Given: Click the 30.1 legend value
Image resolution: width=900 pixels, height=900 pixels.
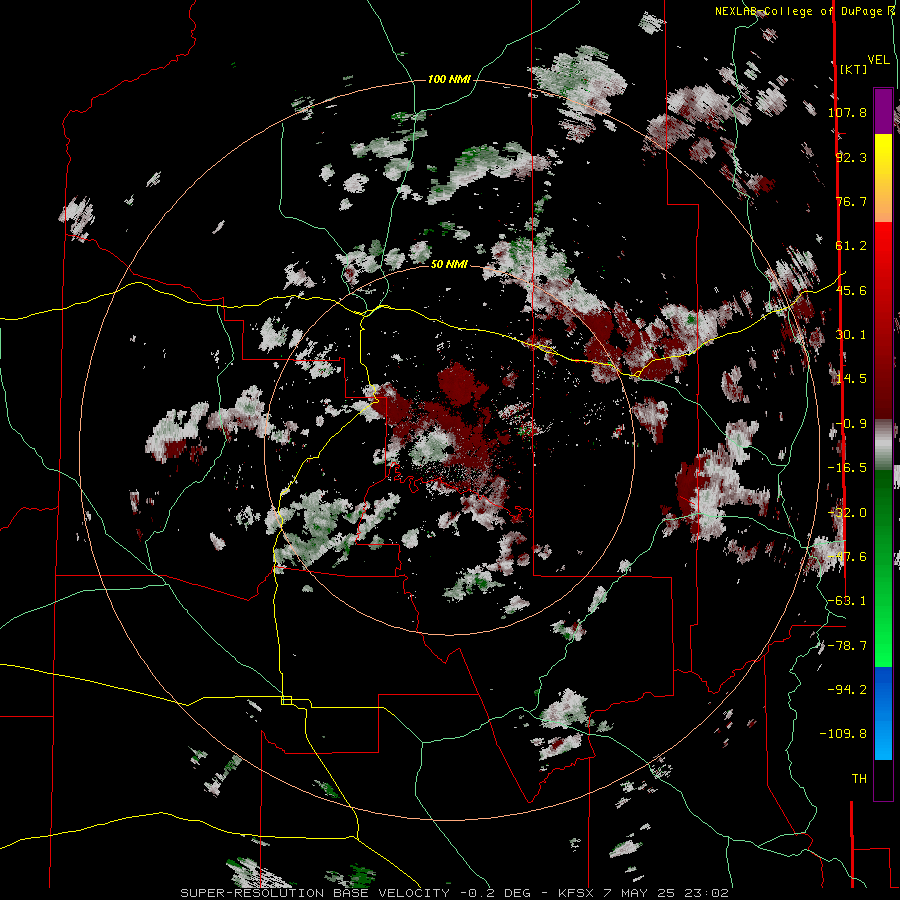Looking at the screenshot, I should point(851,335).
